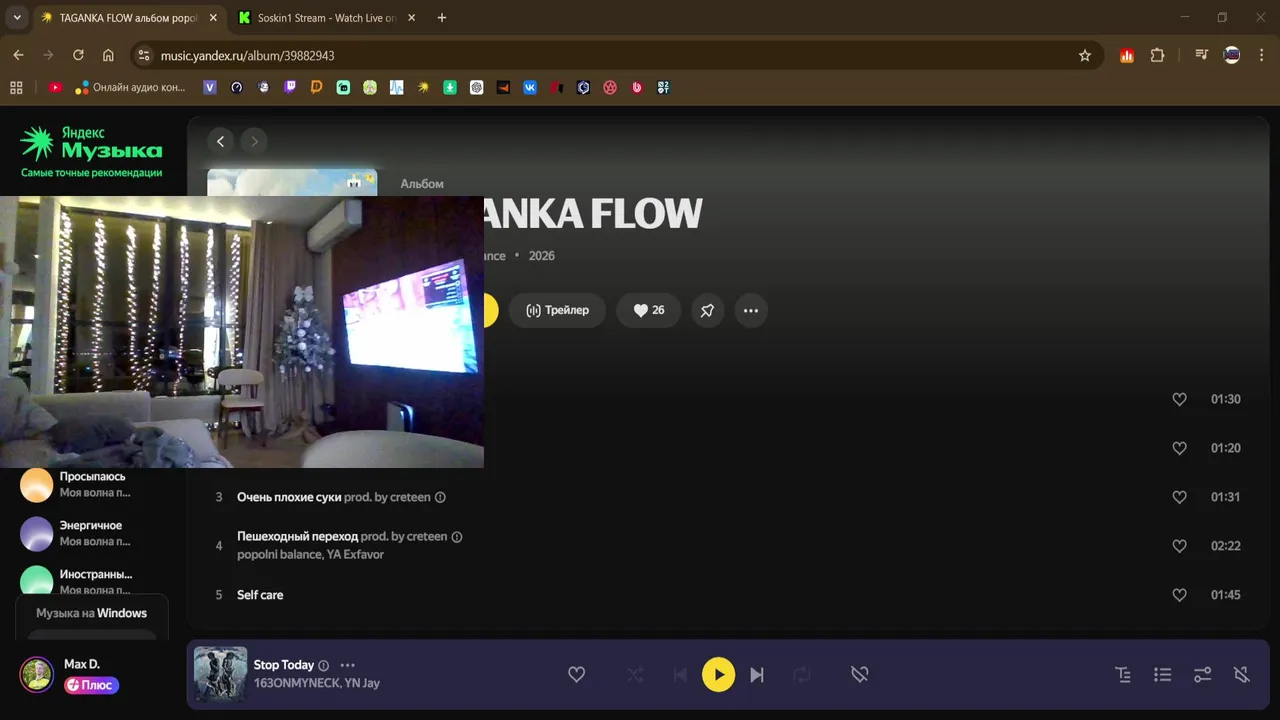Screen dimensions: 1280x720
Task: Pin the album with pin icon
Action: pyautogui.click(x=707, y=310)
